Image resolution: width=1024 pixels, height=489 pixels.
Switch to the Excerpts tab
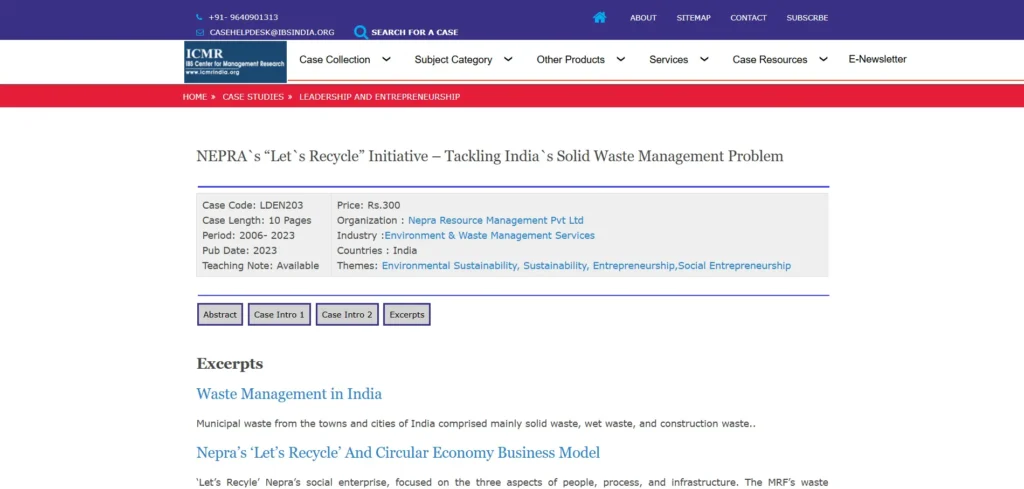point(407,314)
